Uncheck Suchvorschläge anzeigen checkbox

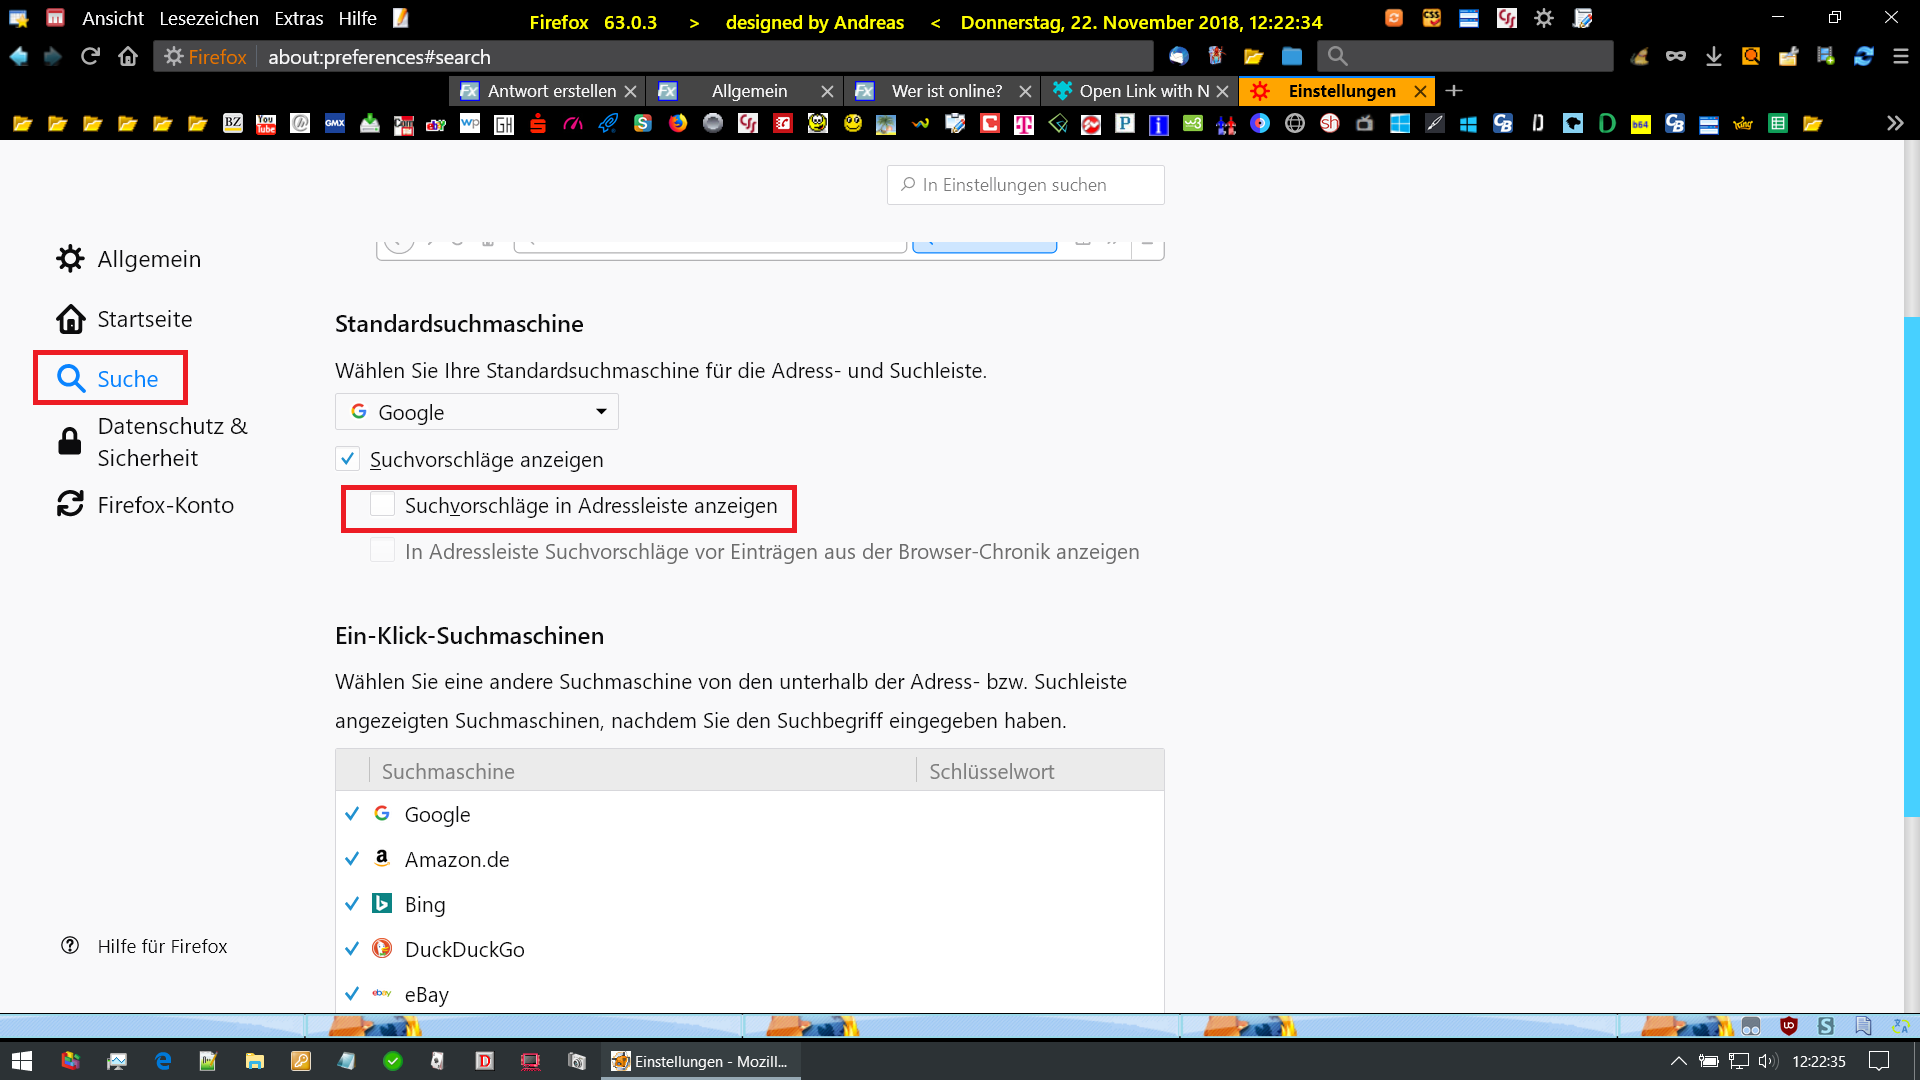347,459
